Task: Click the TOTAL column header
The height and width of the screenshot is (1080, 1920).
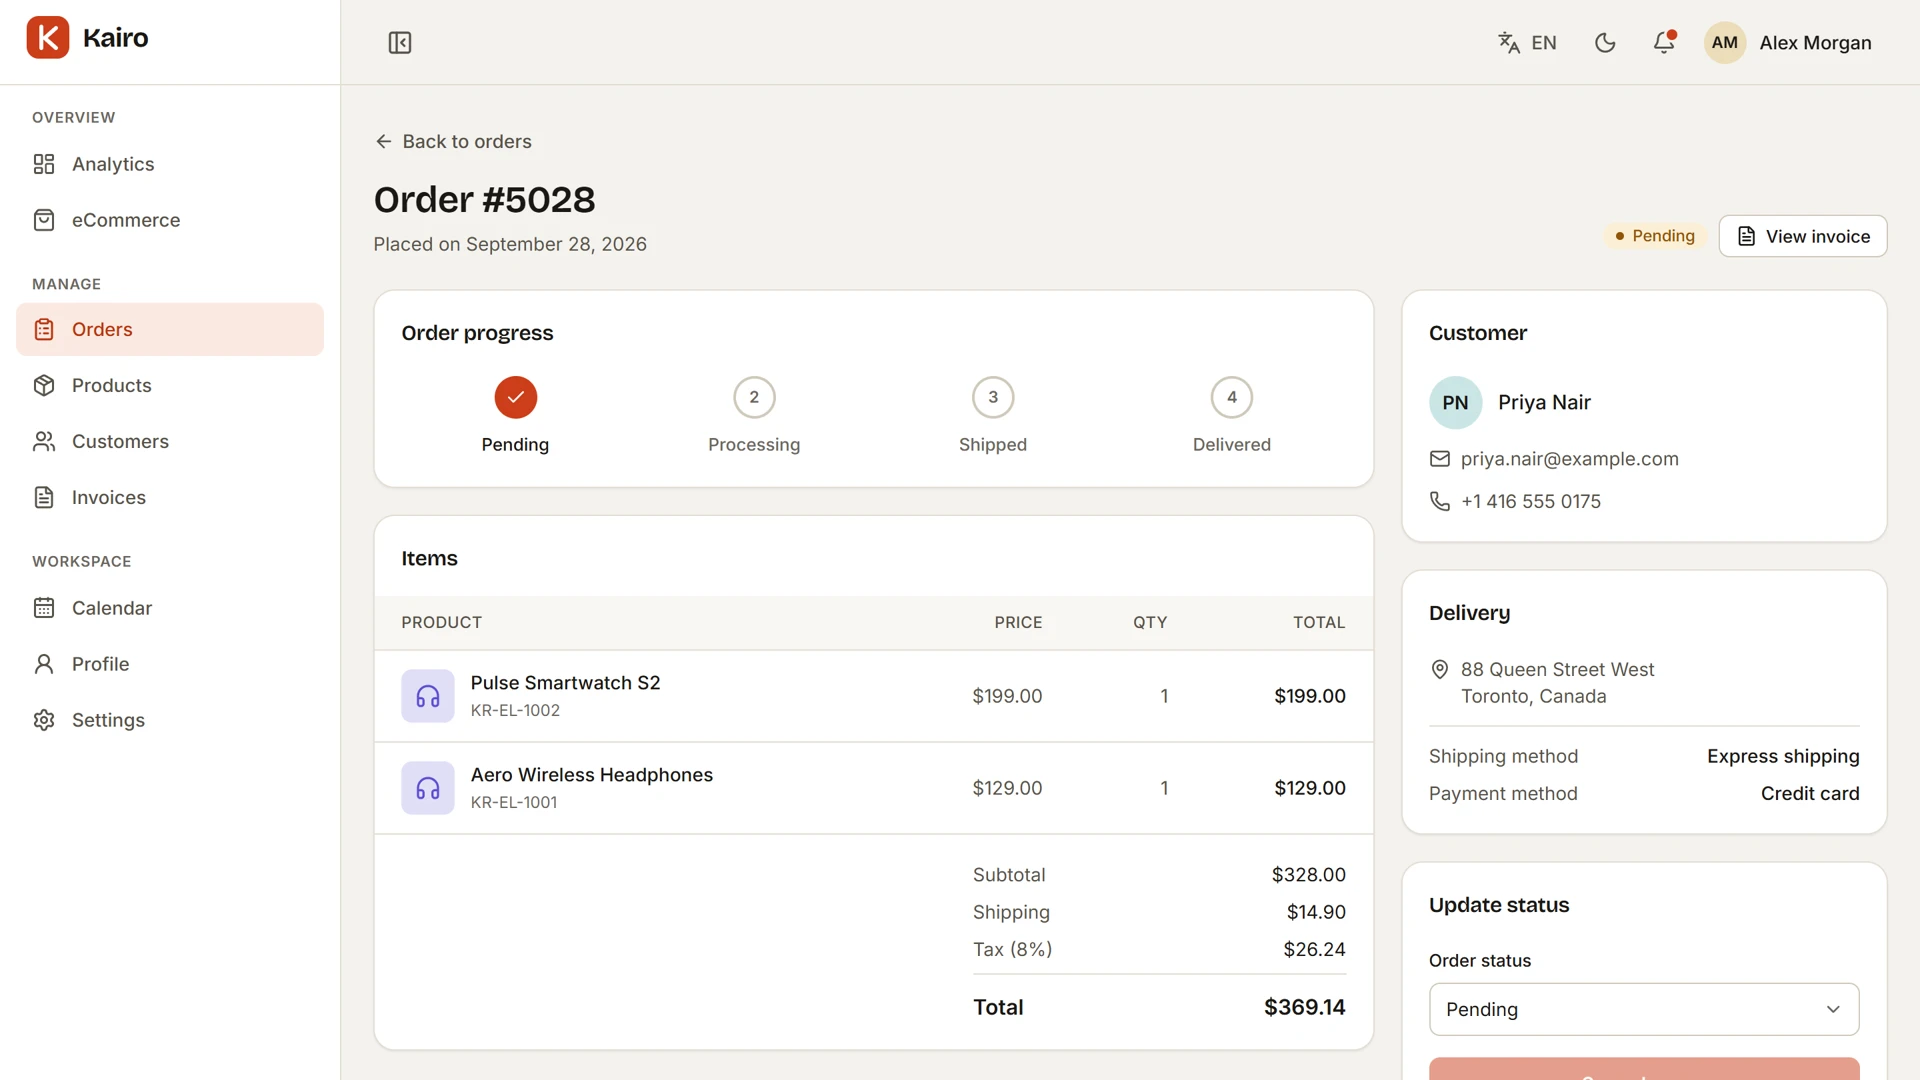Action: pyautogui.click(x=1319, y=623)
